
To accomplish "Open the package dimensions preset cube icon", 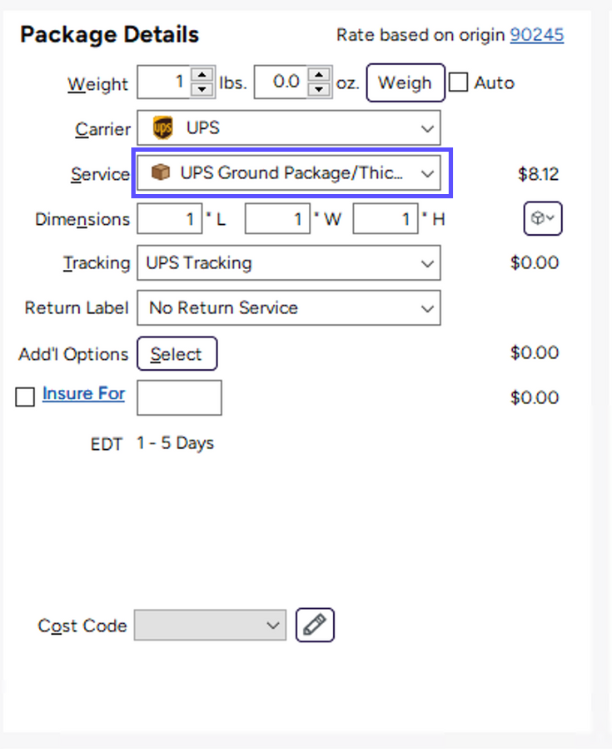I will [x=543, y=219].
